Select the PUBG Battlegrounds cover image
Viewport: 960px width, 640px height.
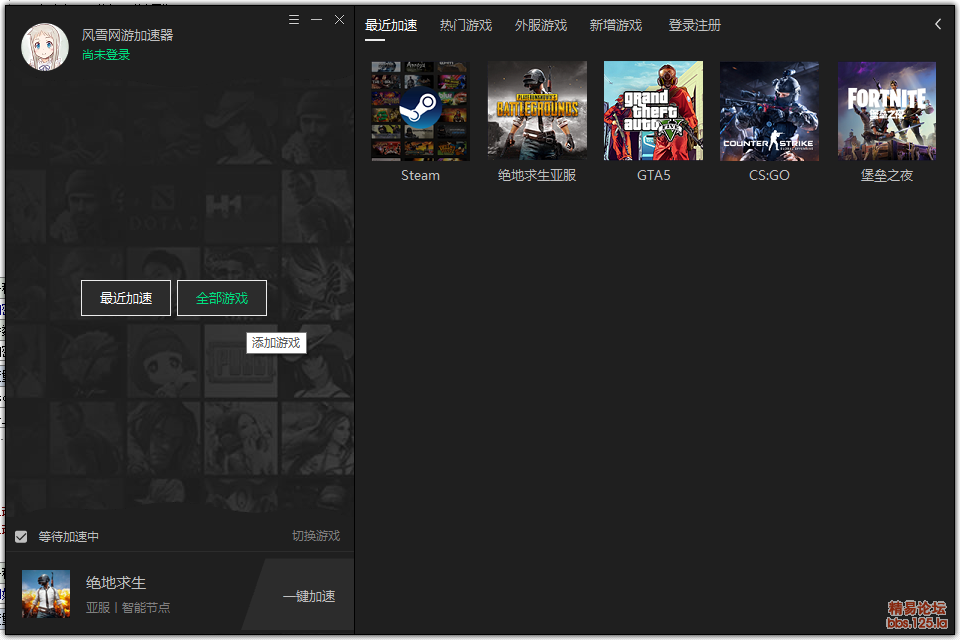tap(537, 110)
